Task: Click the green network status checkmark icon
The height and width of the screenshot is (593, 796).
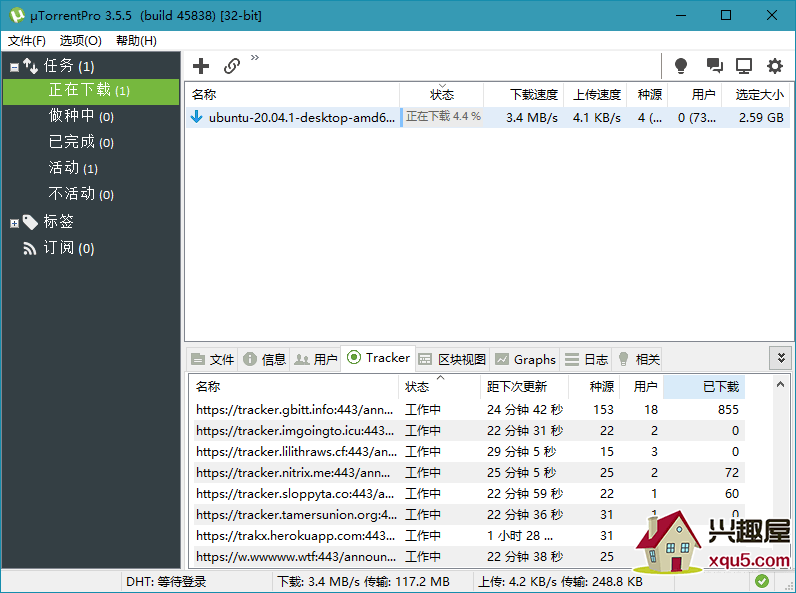Action: (761, 581)
